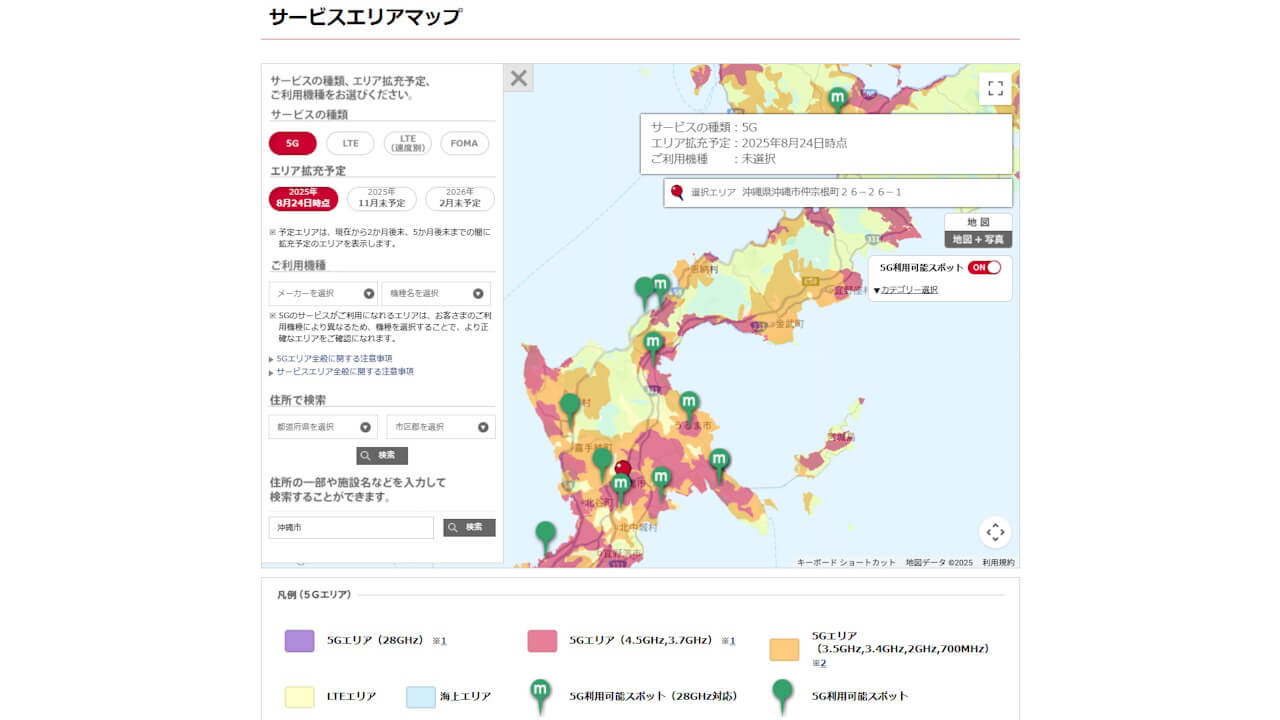Click the red pin icon in the 選択エリア box
Viewport: 1280px width, 720px height.
pos(678,192)
